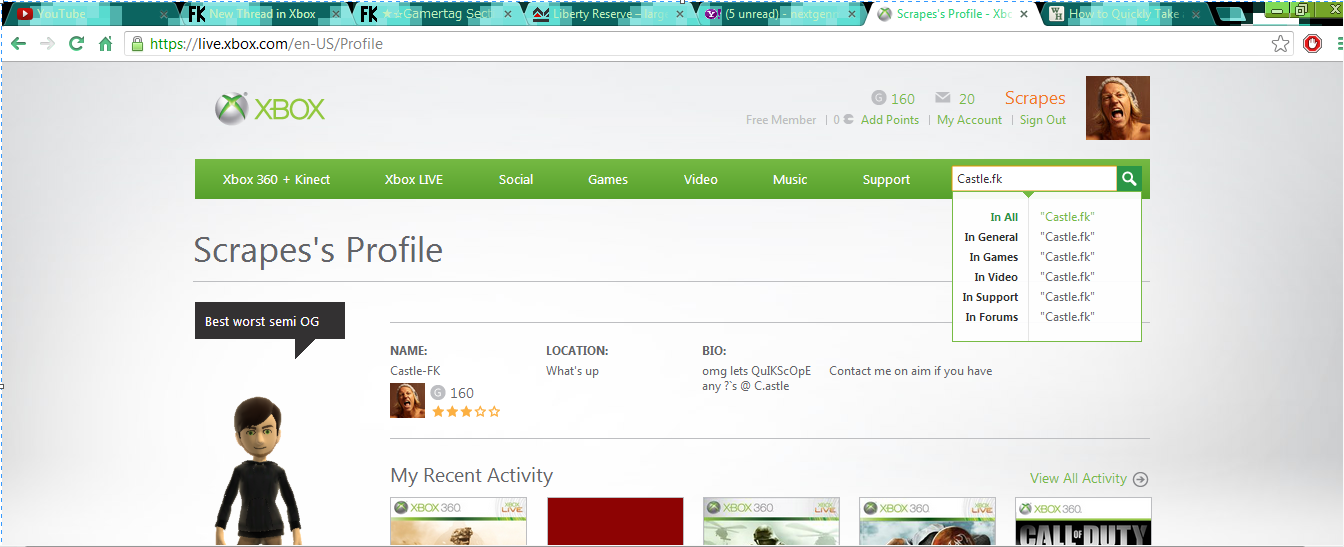Click the green padlock in the address bar
The width and height of the screenshot is (1344, 547).
click(137, 44)
